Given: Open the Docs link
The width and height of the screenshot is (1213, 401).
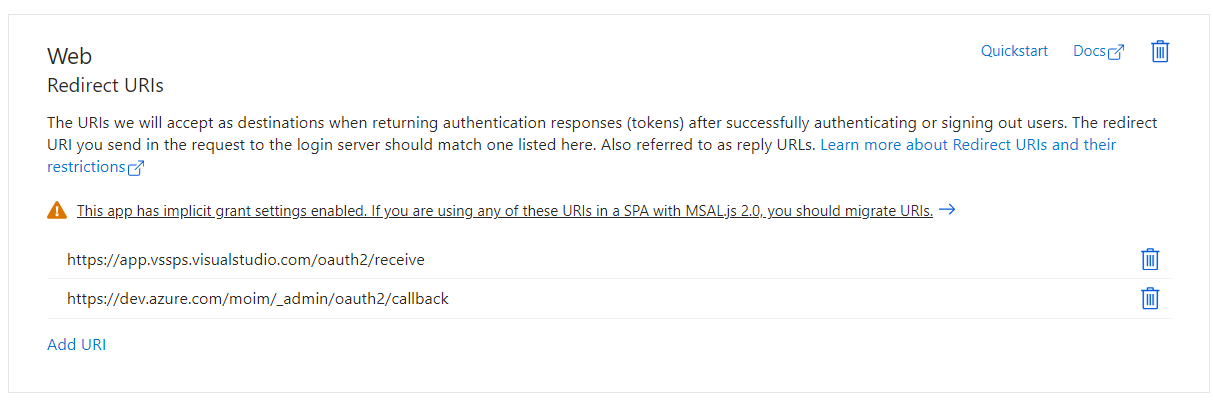Looking at the screenshot, I should [x=1089, y=51].
